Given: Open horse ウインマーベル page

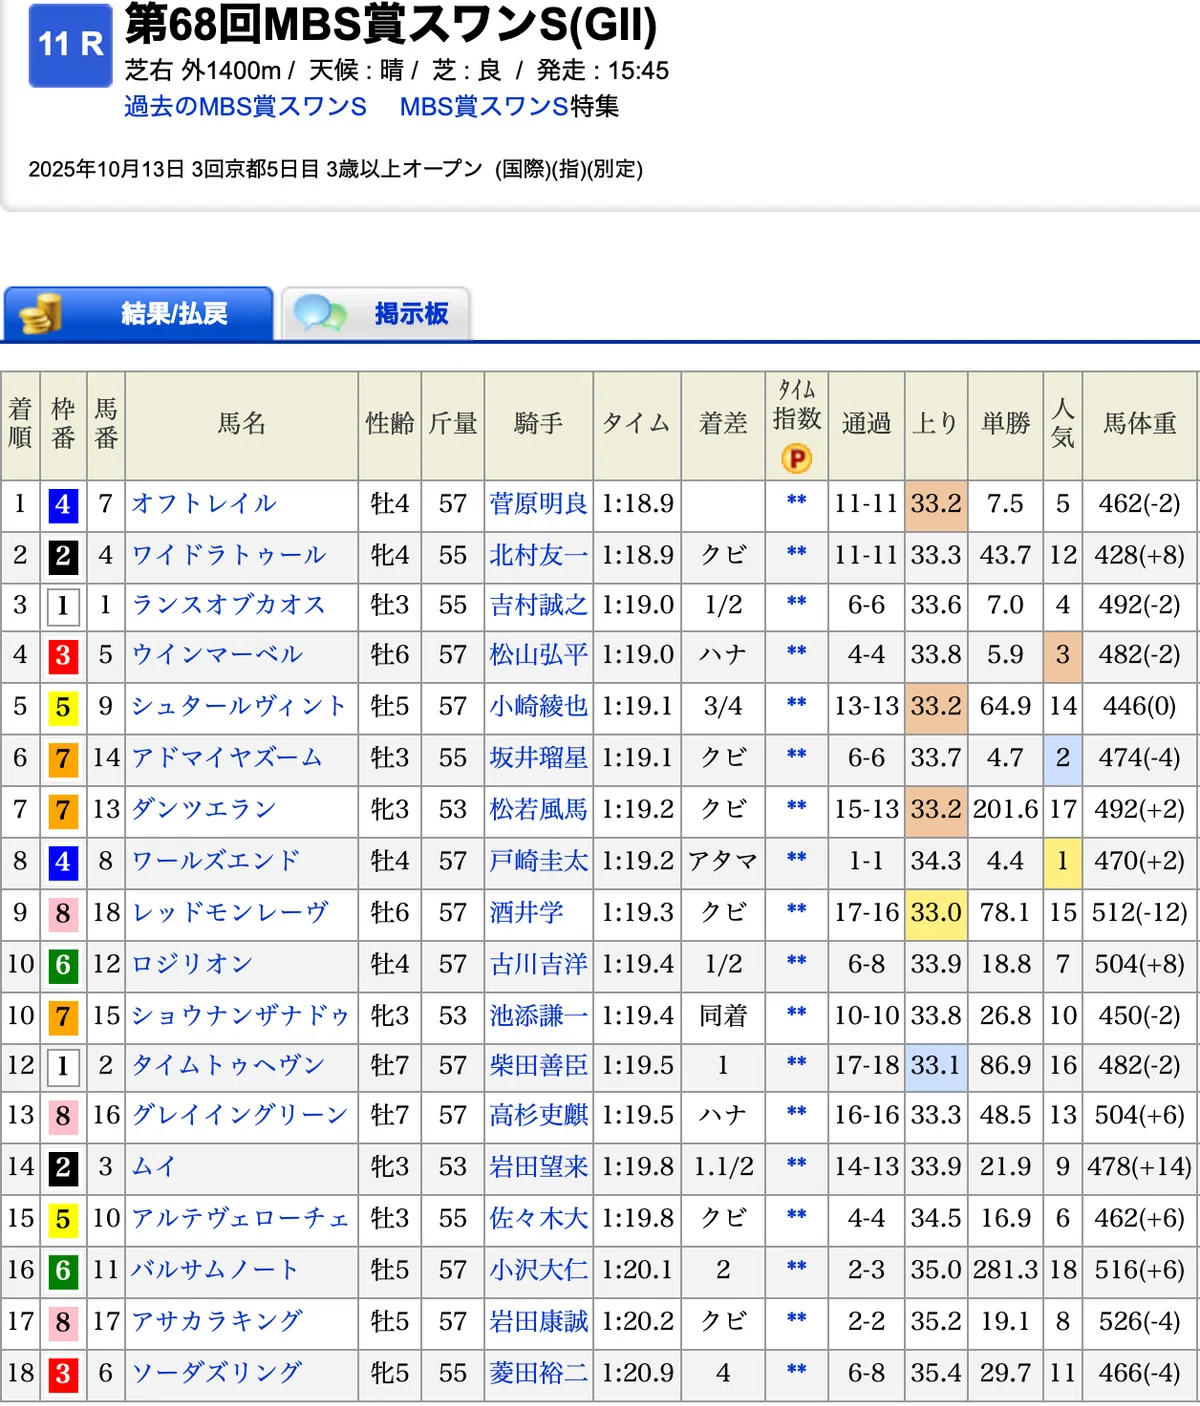Looking at the screenshot, I should tap(217, 655).
